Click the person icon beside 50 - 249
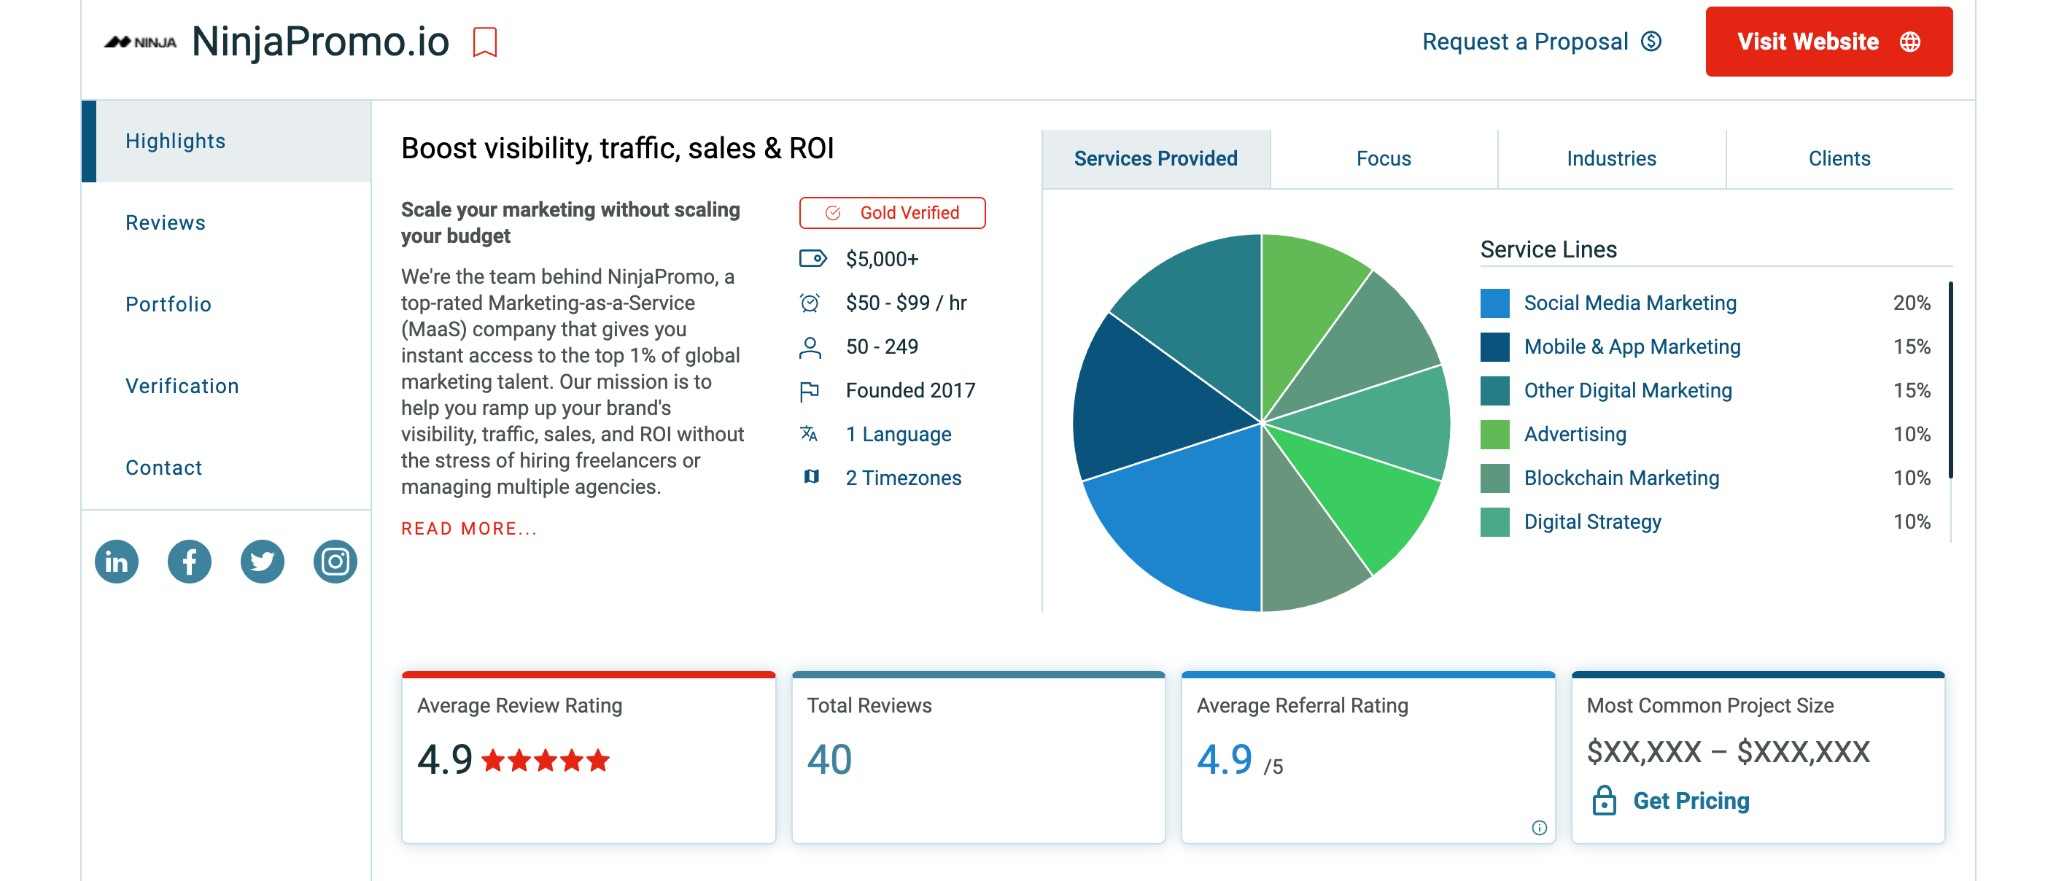The width and height of the screenshot is (2048, 881). pos(810,347)
